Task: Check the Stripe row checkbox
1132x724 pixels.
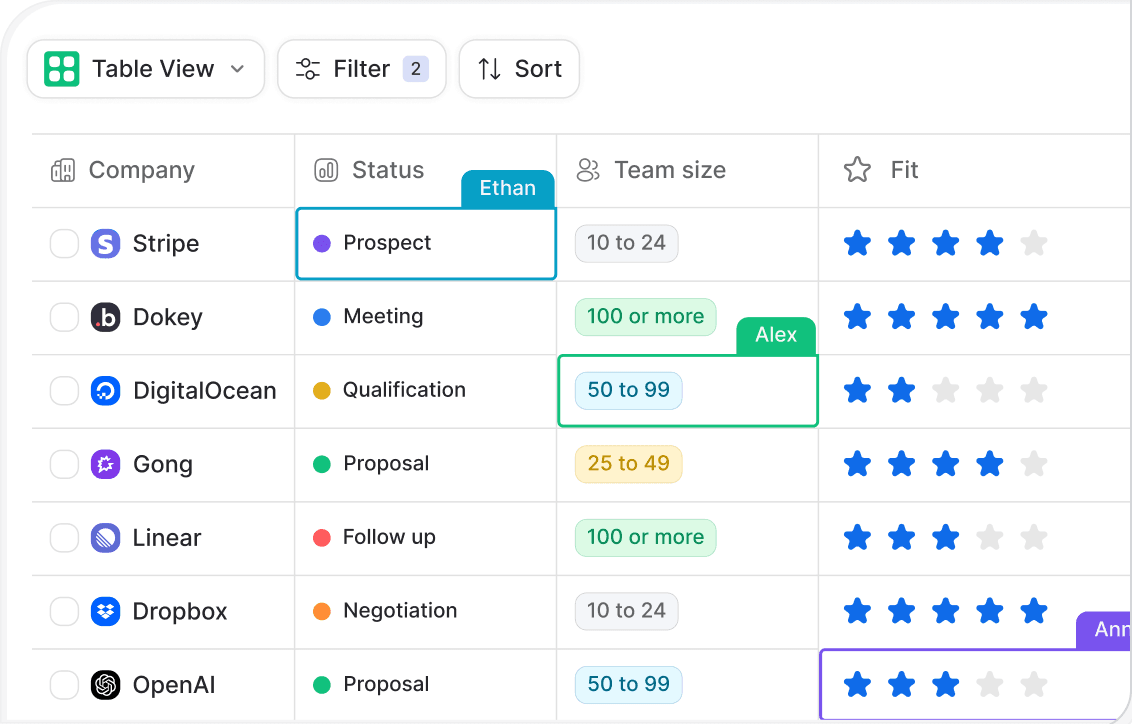Action: click(64, 243)
